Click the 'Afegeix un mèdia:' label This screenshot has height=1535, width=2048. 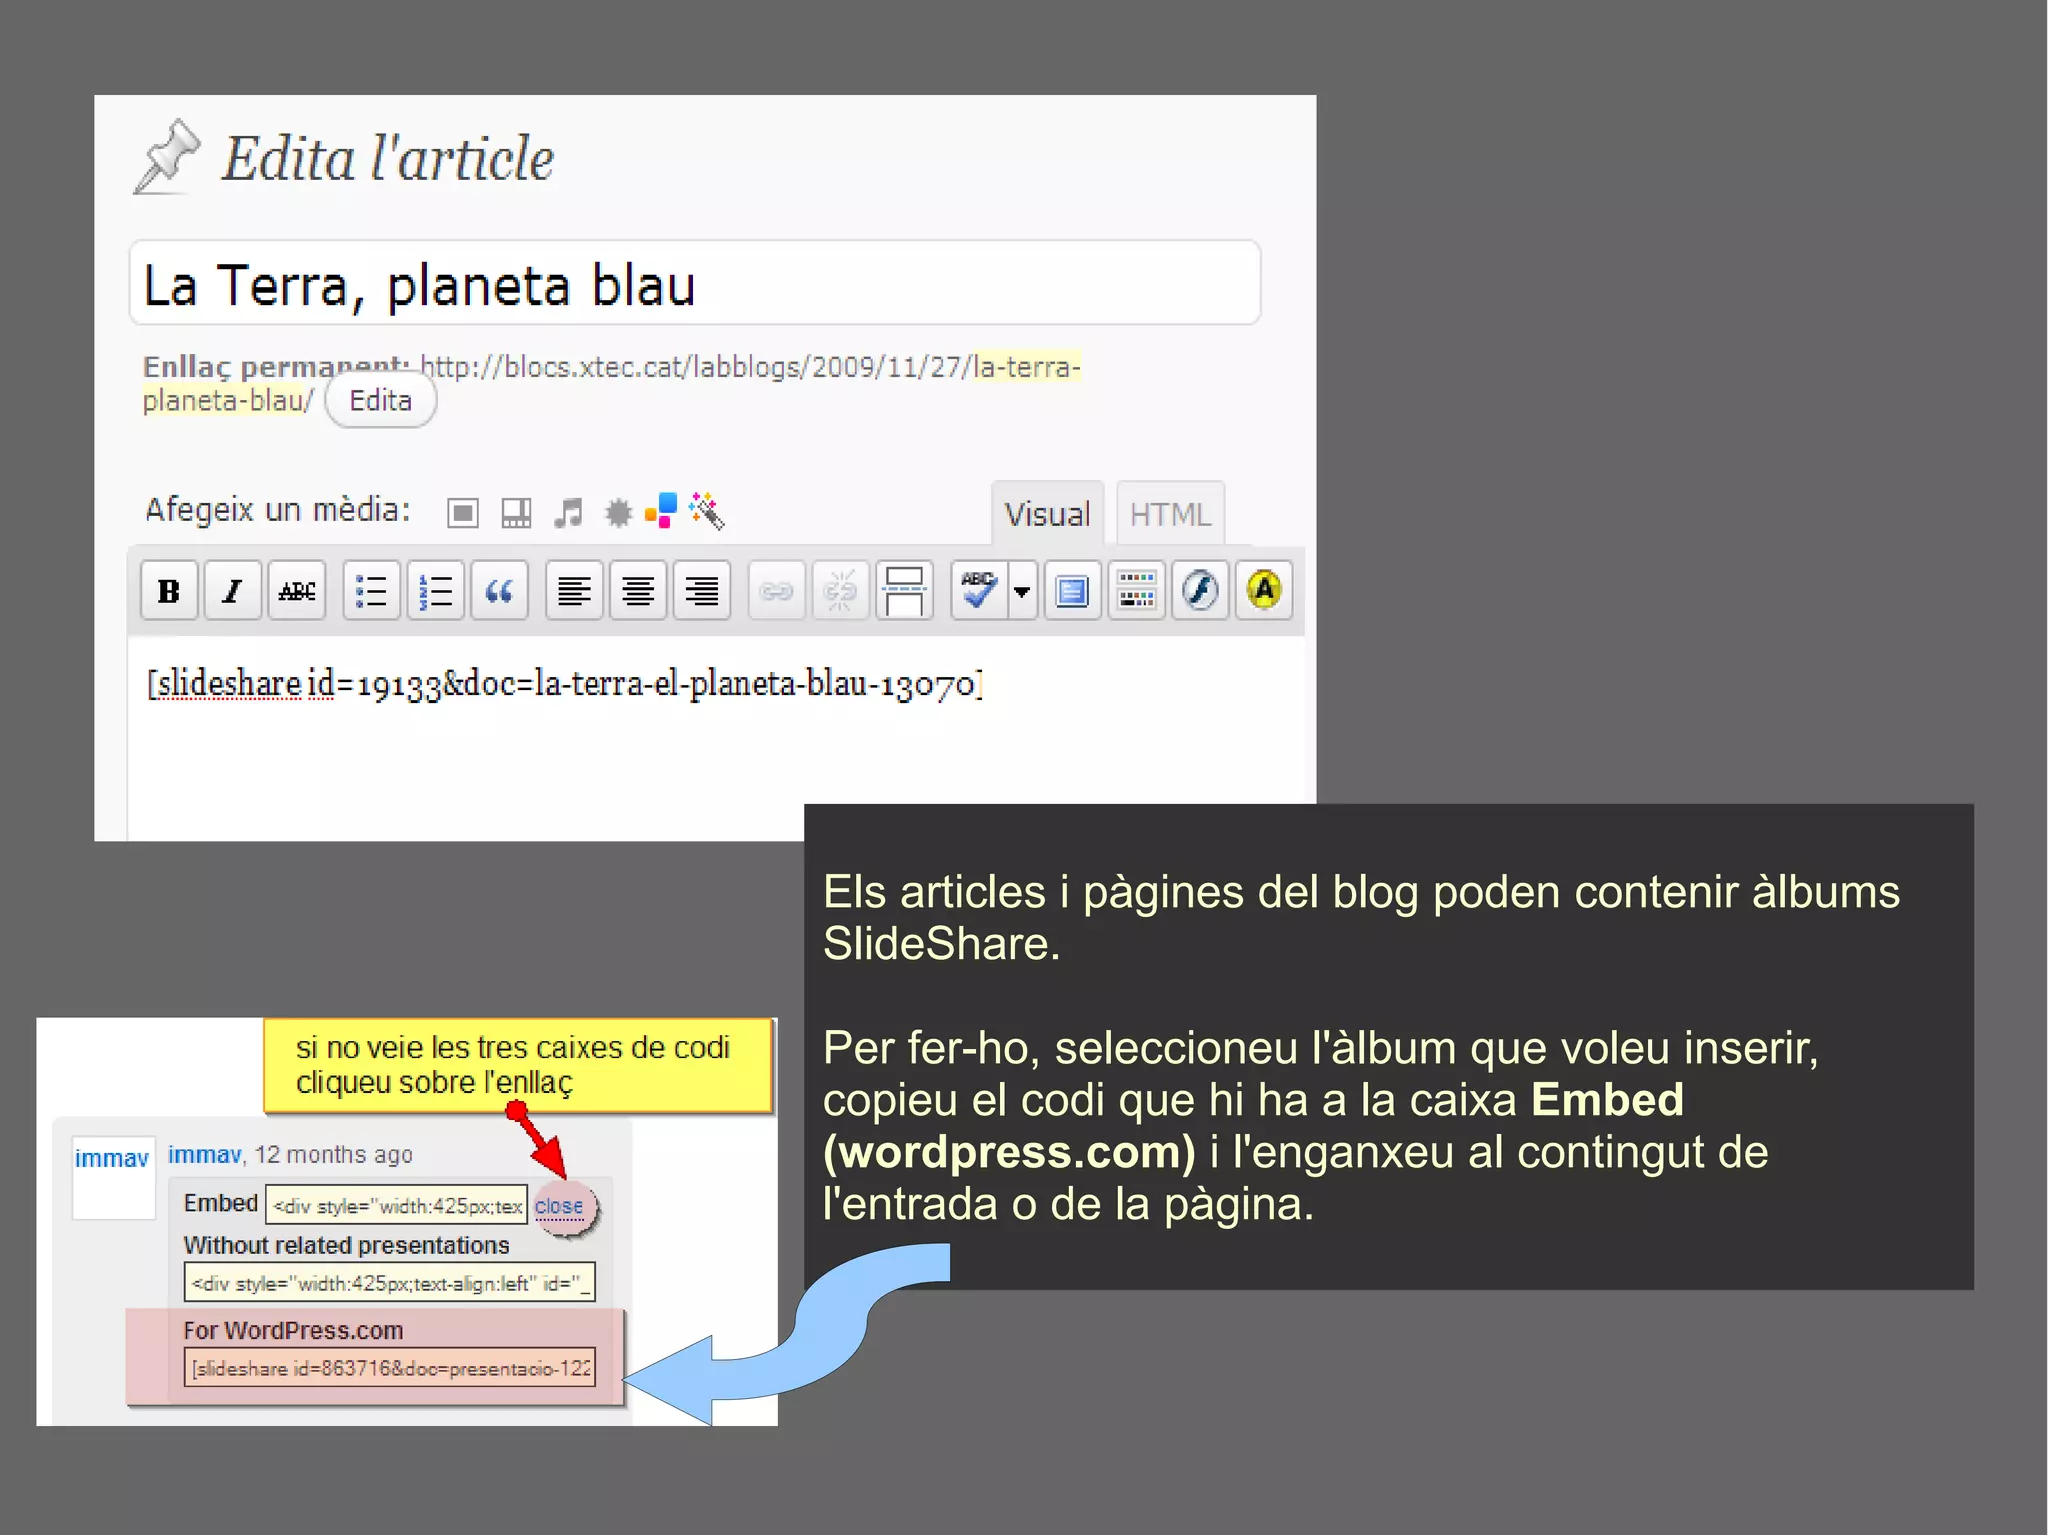(278, 510)
